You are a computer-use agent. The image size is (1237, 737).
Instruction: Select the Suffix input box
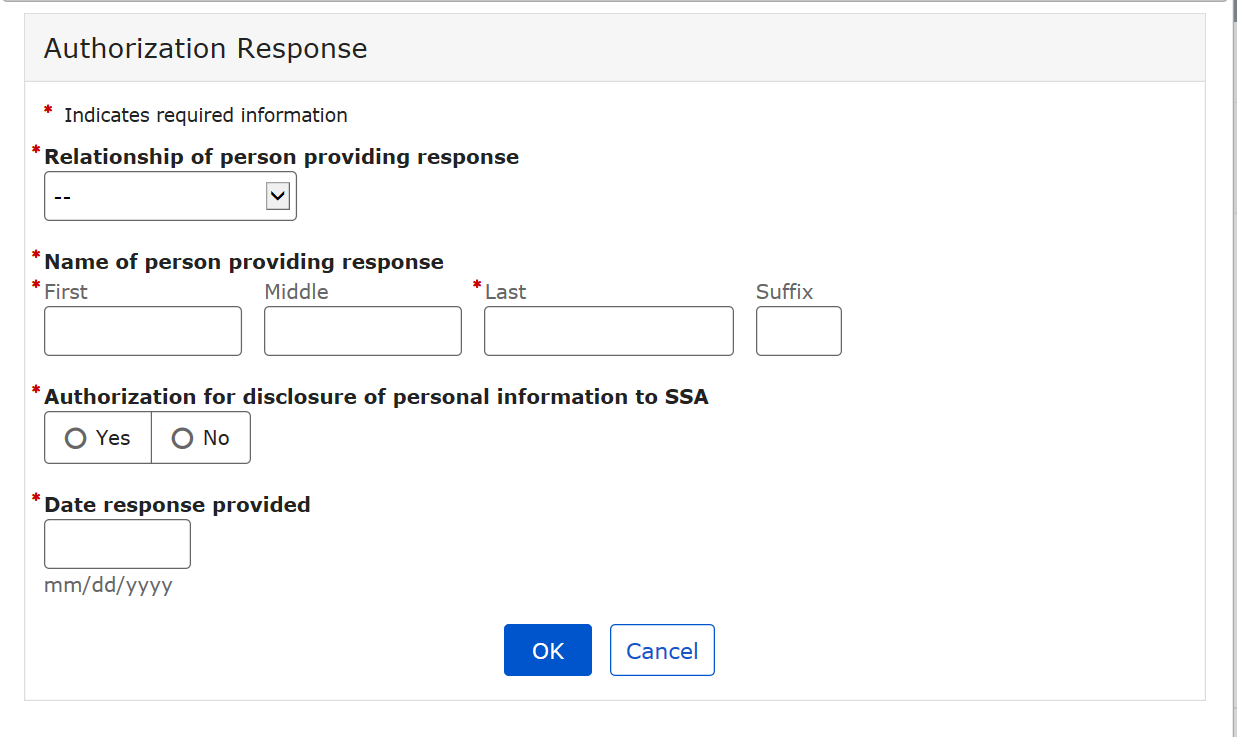coord(798,331)
